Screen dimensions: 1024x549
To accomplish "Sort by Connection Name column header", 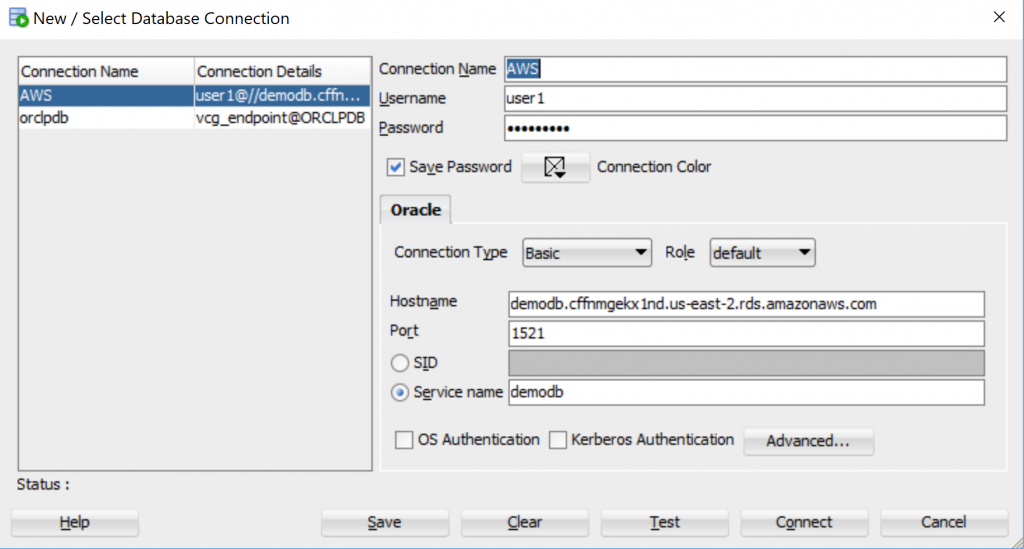I will (x=106, y=71).
